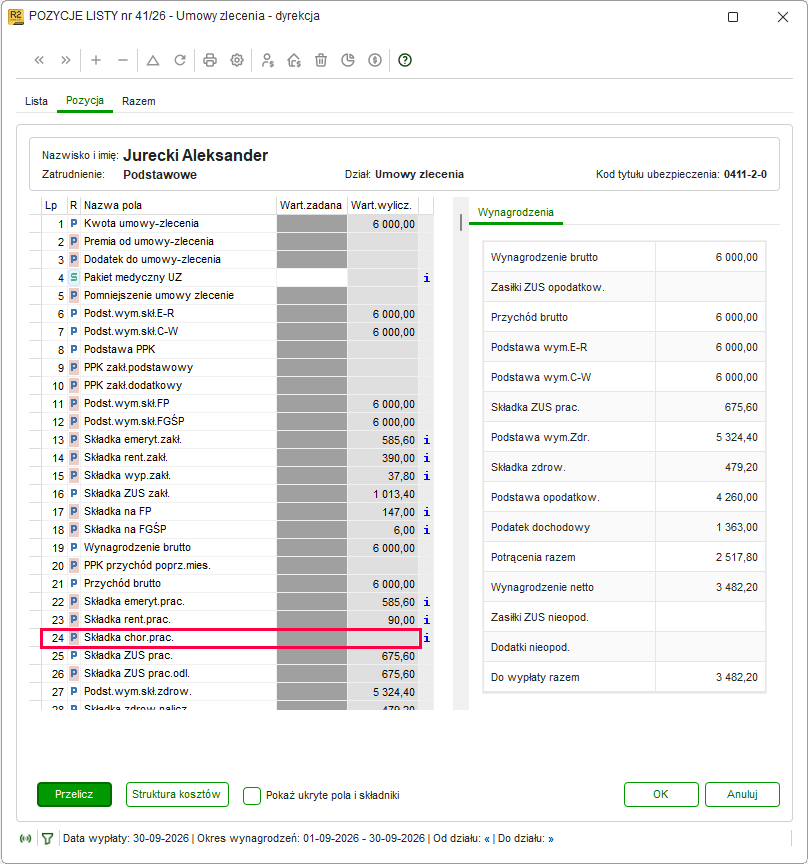808x864 pixels.
Task: Click Nazwa pola column header
Action: pyautogui.click(x=179, y=206)
